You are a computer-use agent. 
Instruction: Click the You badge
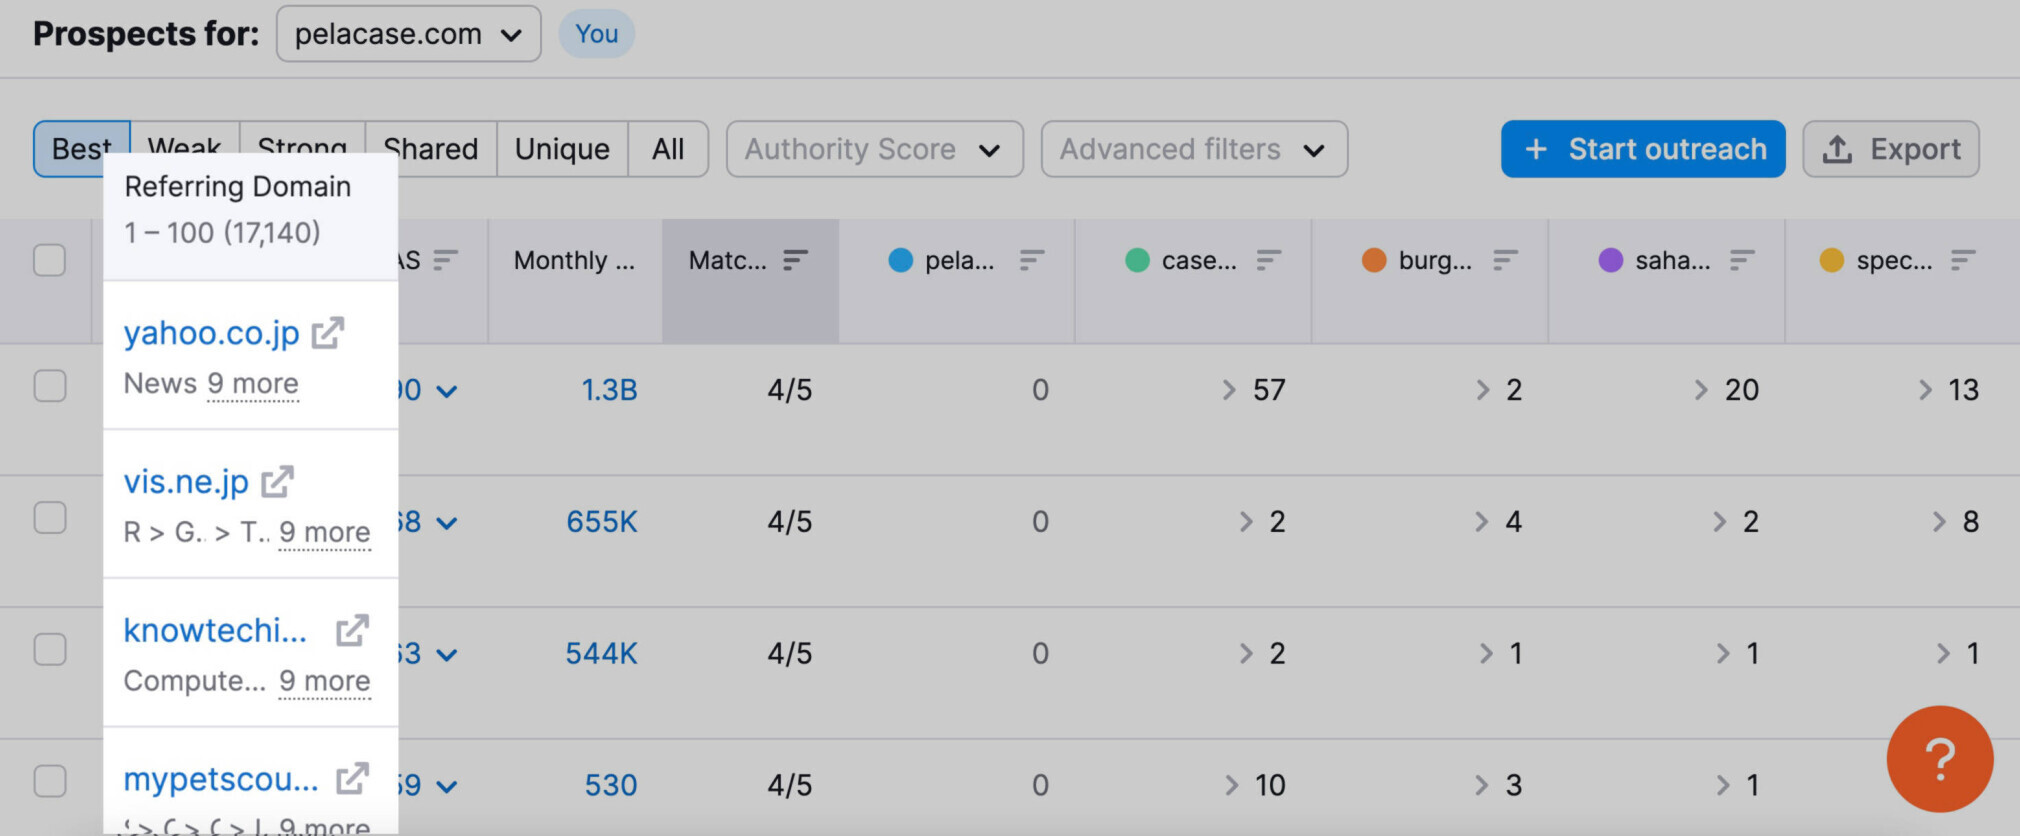coord(597,34)
